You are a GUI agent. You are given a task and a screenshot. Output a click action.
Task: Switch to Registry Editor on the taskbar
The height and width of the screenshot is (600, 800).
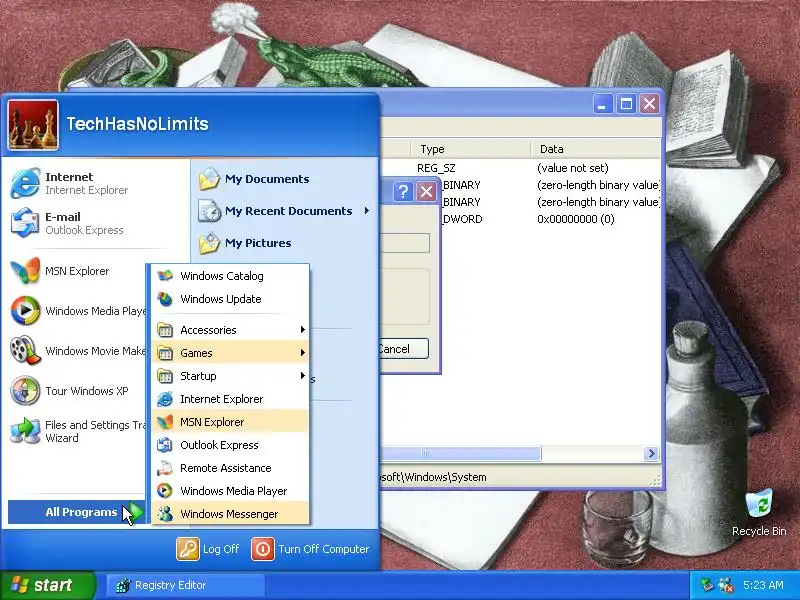[x=186, y=585]
